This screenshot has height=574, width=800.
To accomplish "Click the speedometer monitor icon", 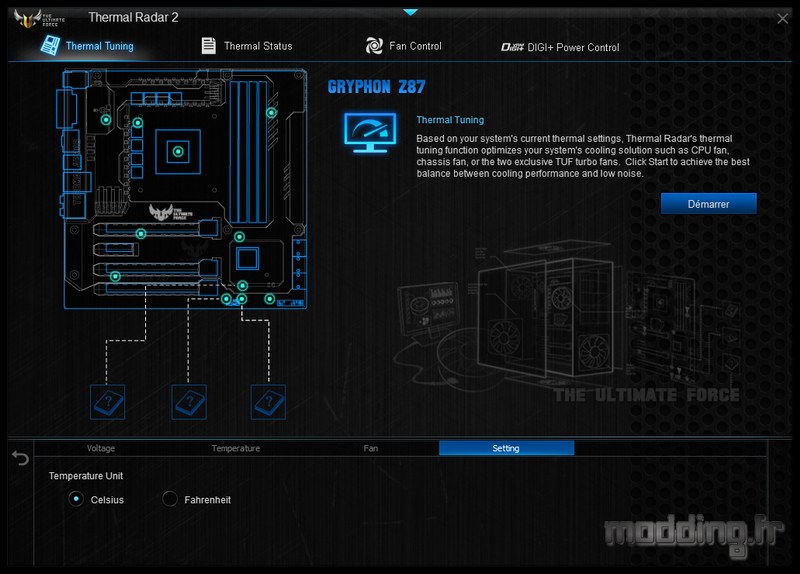I will pyautogui.click(x=370, y=133).
